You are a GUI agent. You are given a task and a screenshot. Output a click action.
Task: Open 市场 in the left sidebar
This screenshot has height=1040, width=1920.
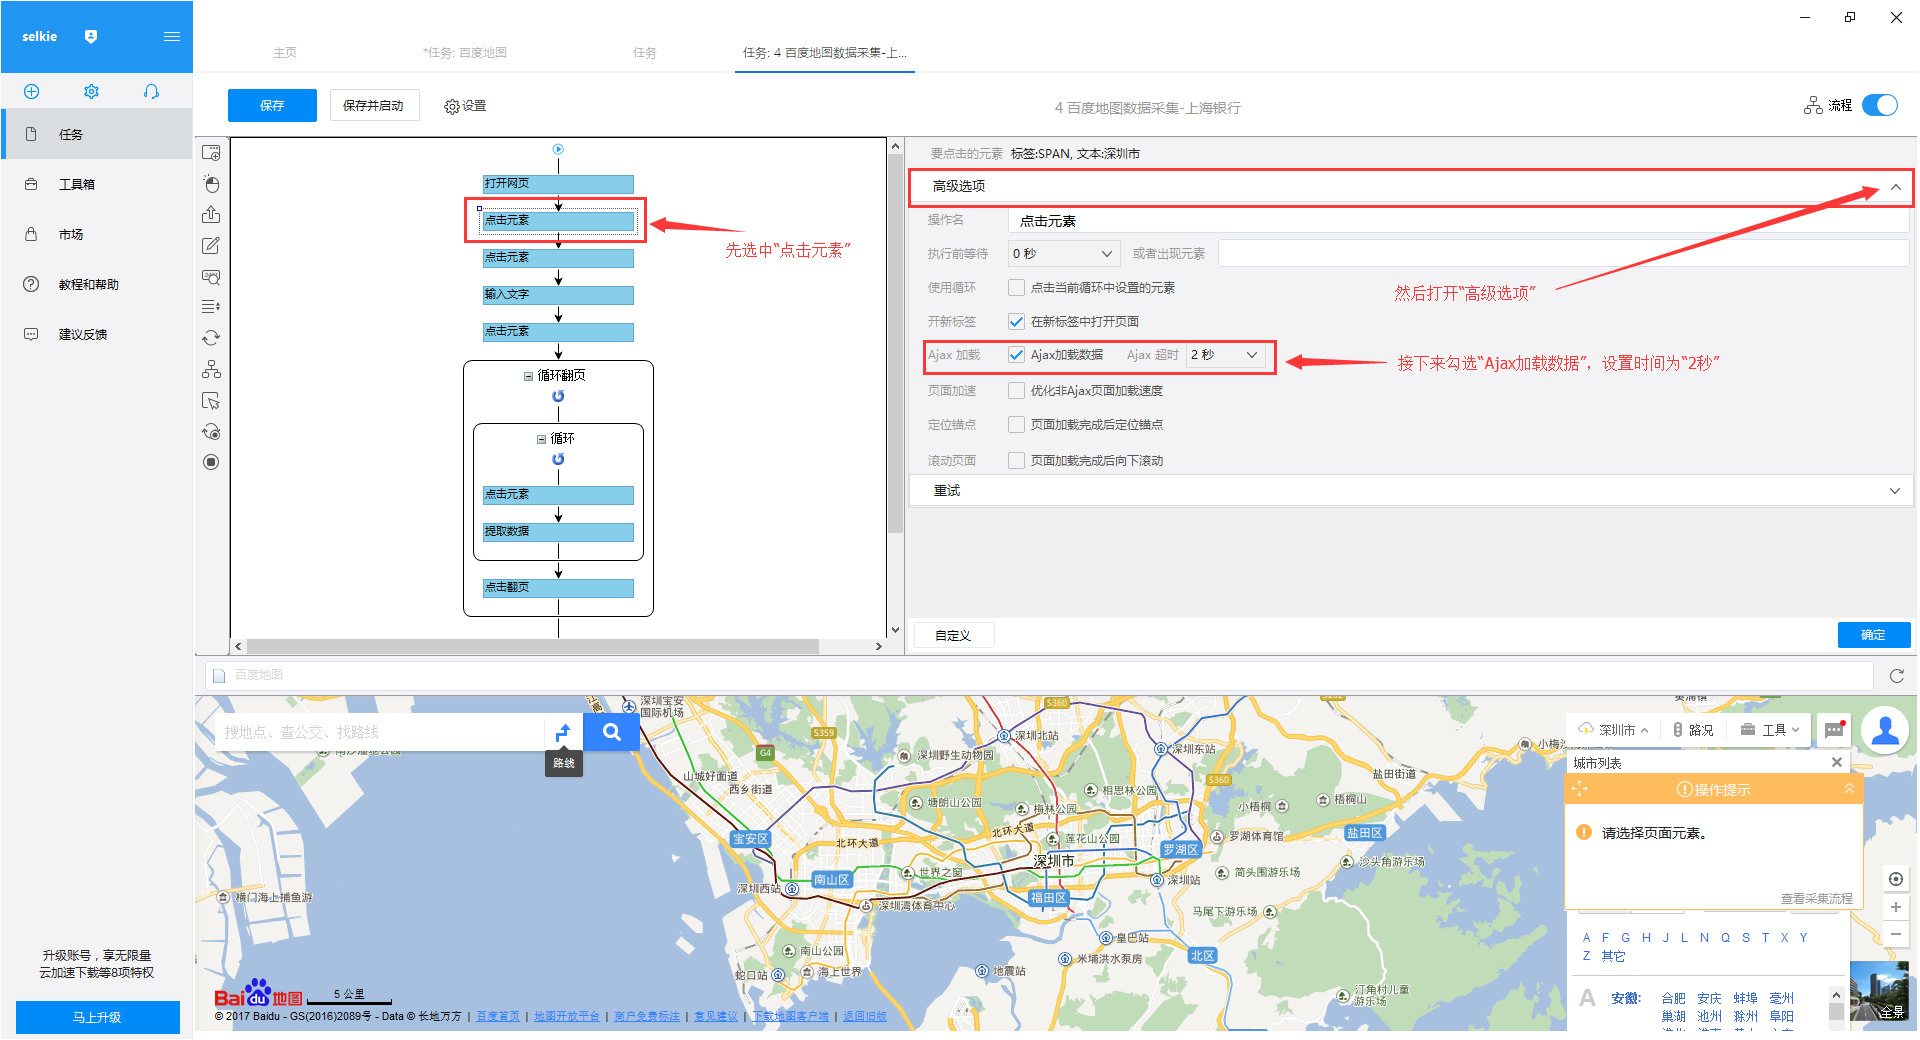point(96,234)
